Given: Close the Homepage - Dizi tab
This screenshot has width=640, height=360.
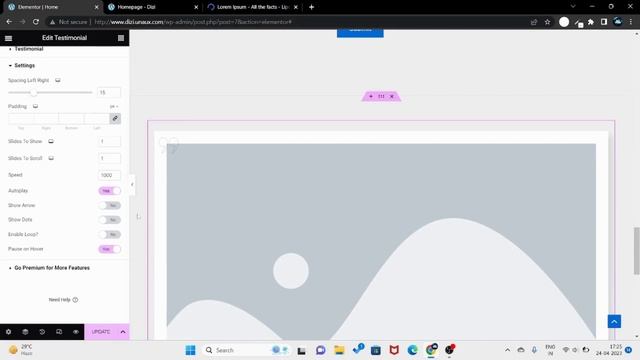Looking at the screenshot, I should [196, 7].
